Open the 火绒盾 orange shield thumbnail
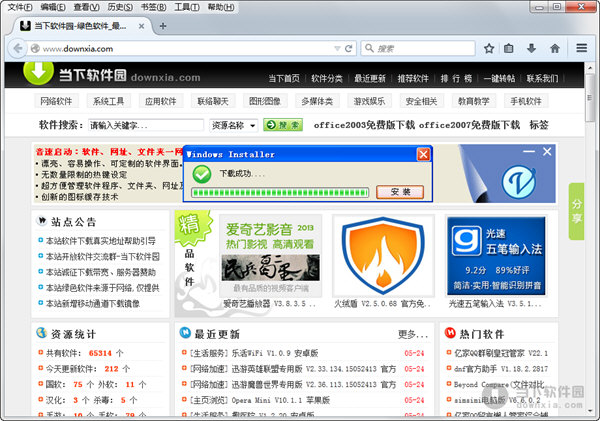The image size is (600, 421). click(x=383, y=256)
